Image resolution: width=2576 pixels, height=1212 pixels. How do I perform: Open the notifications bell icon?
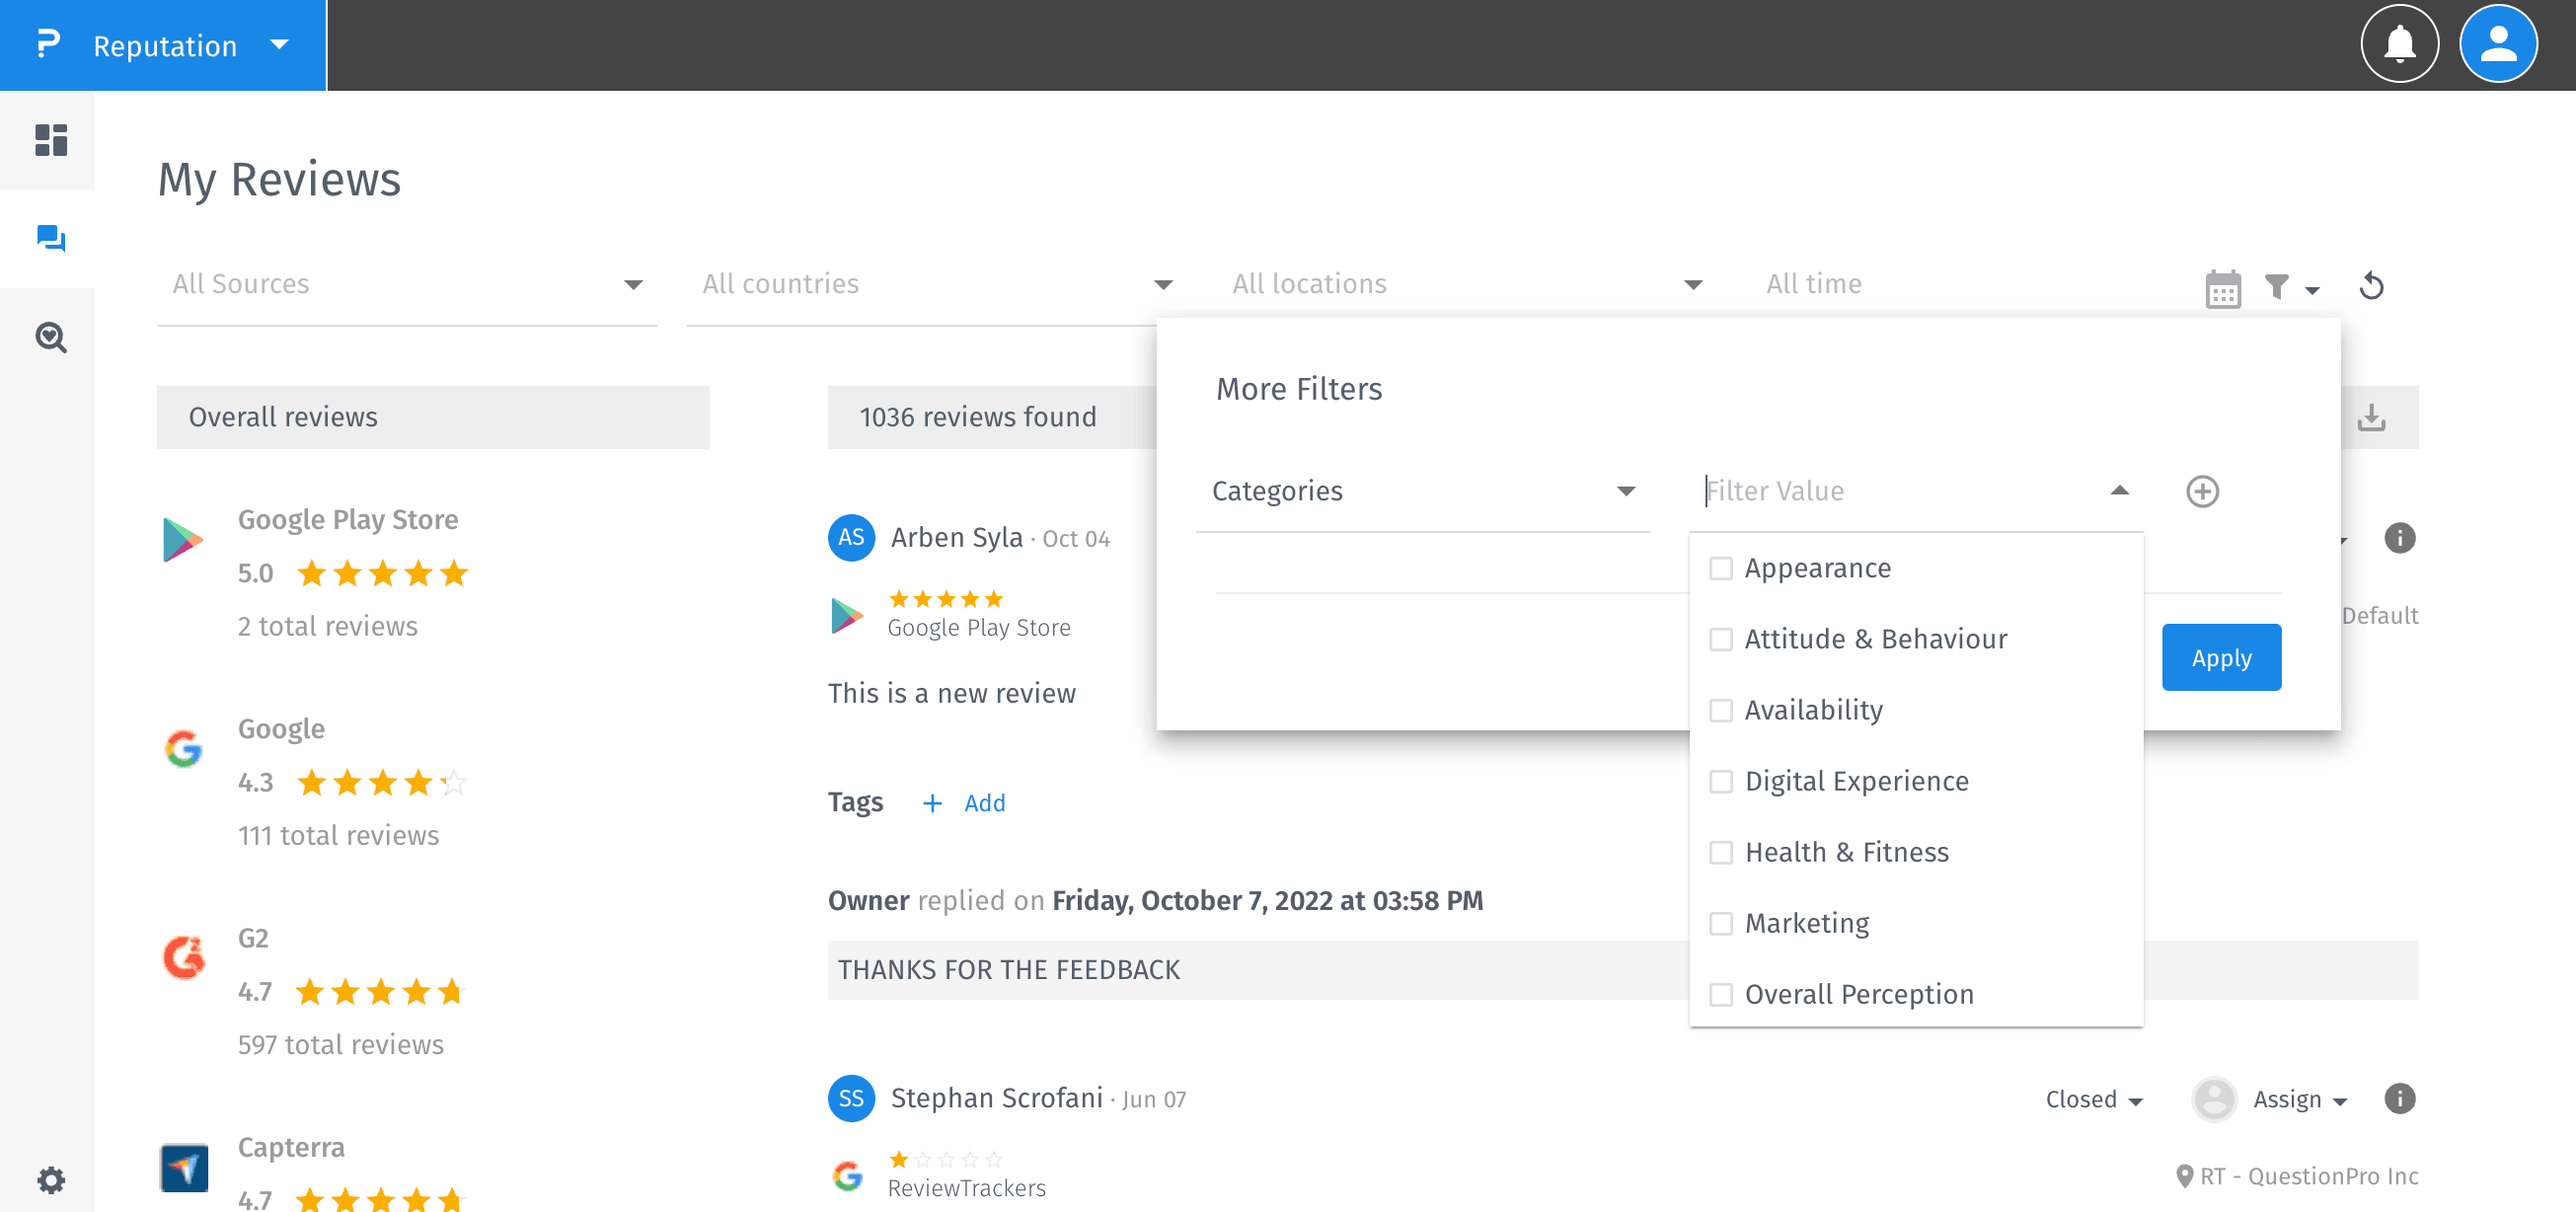tap(2399, 45)
